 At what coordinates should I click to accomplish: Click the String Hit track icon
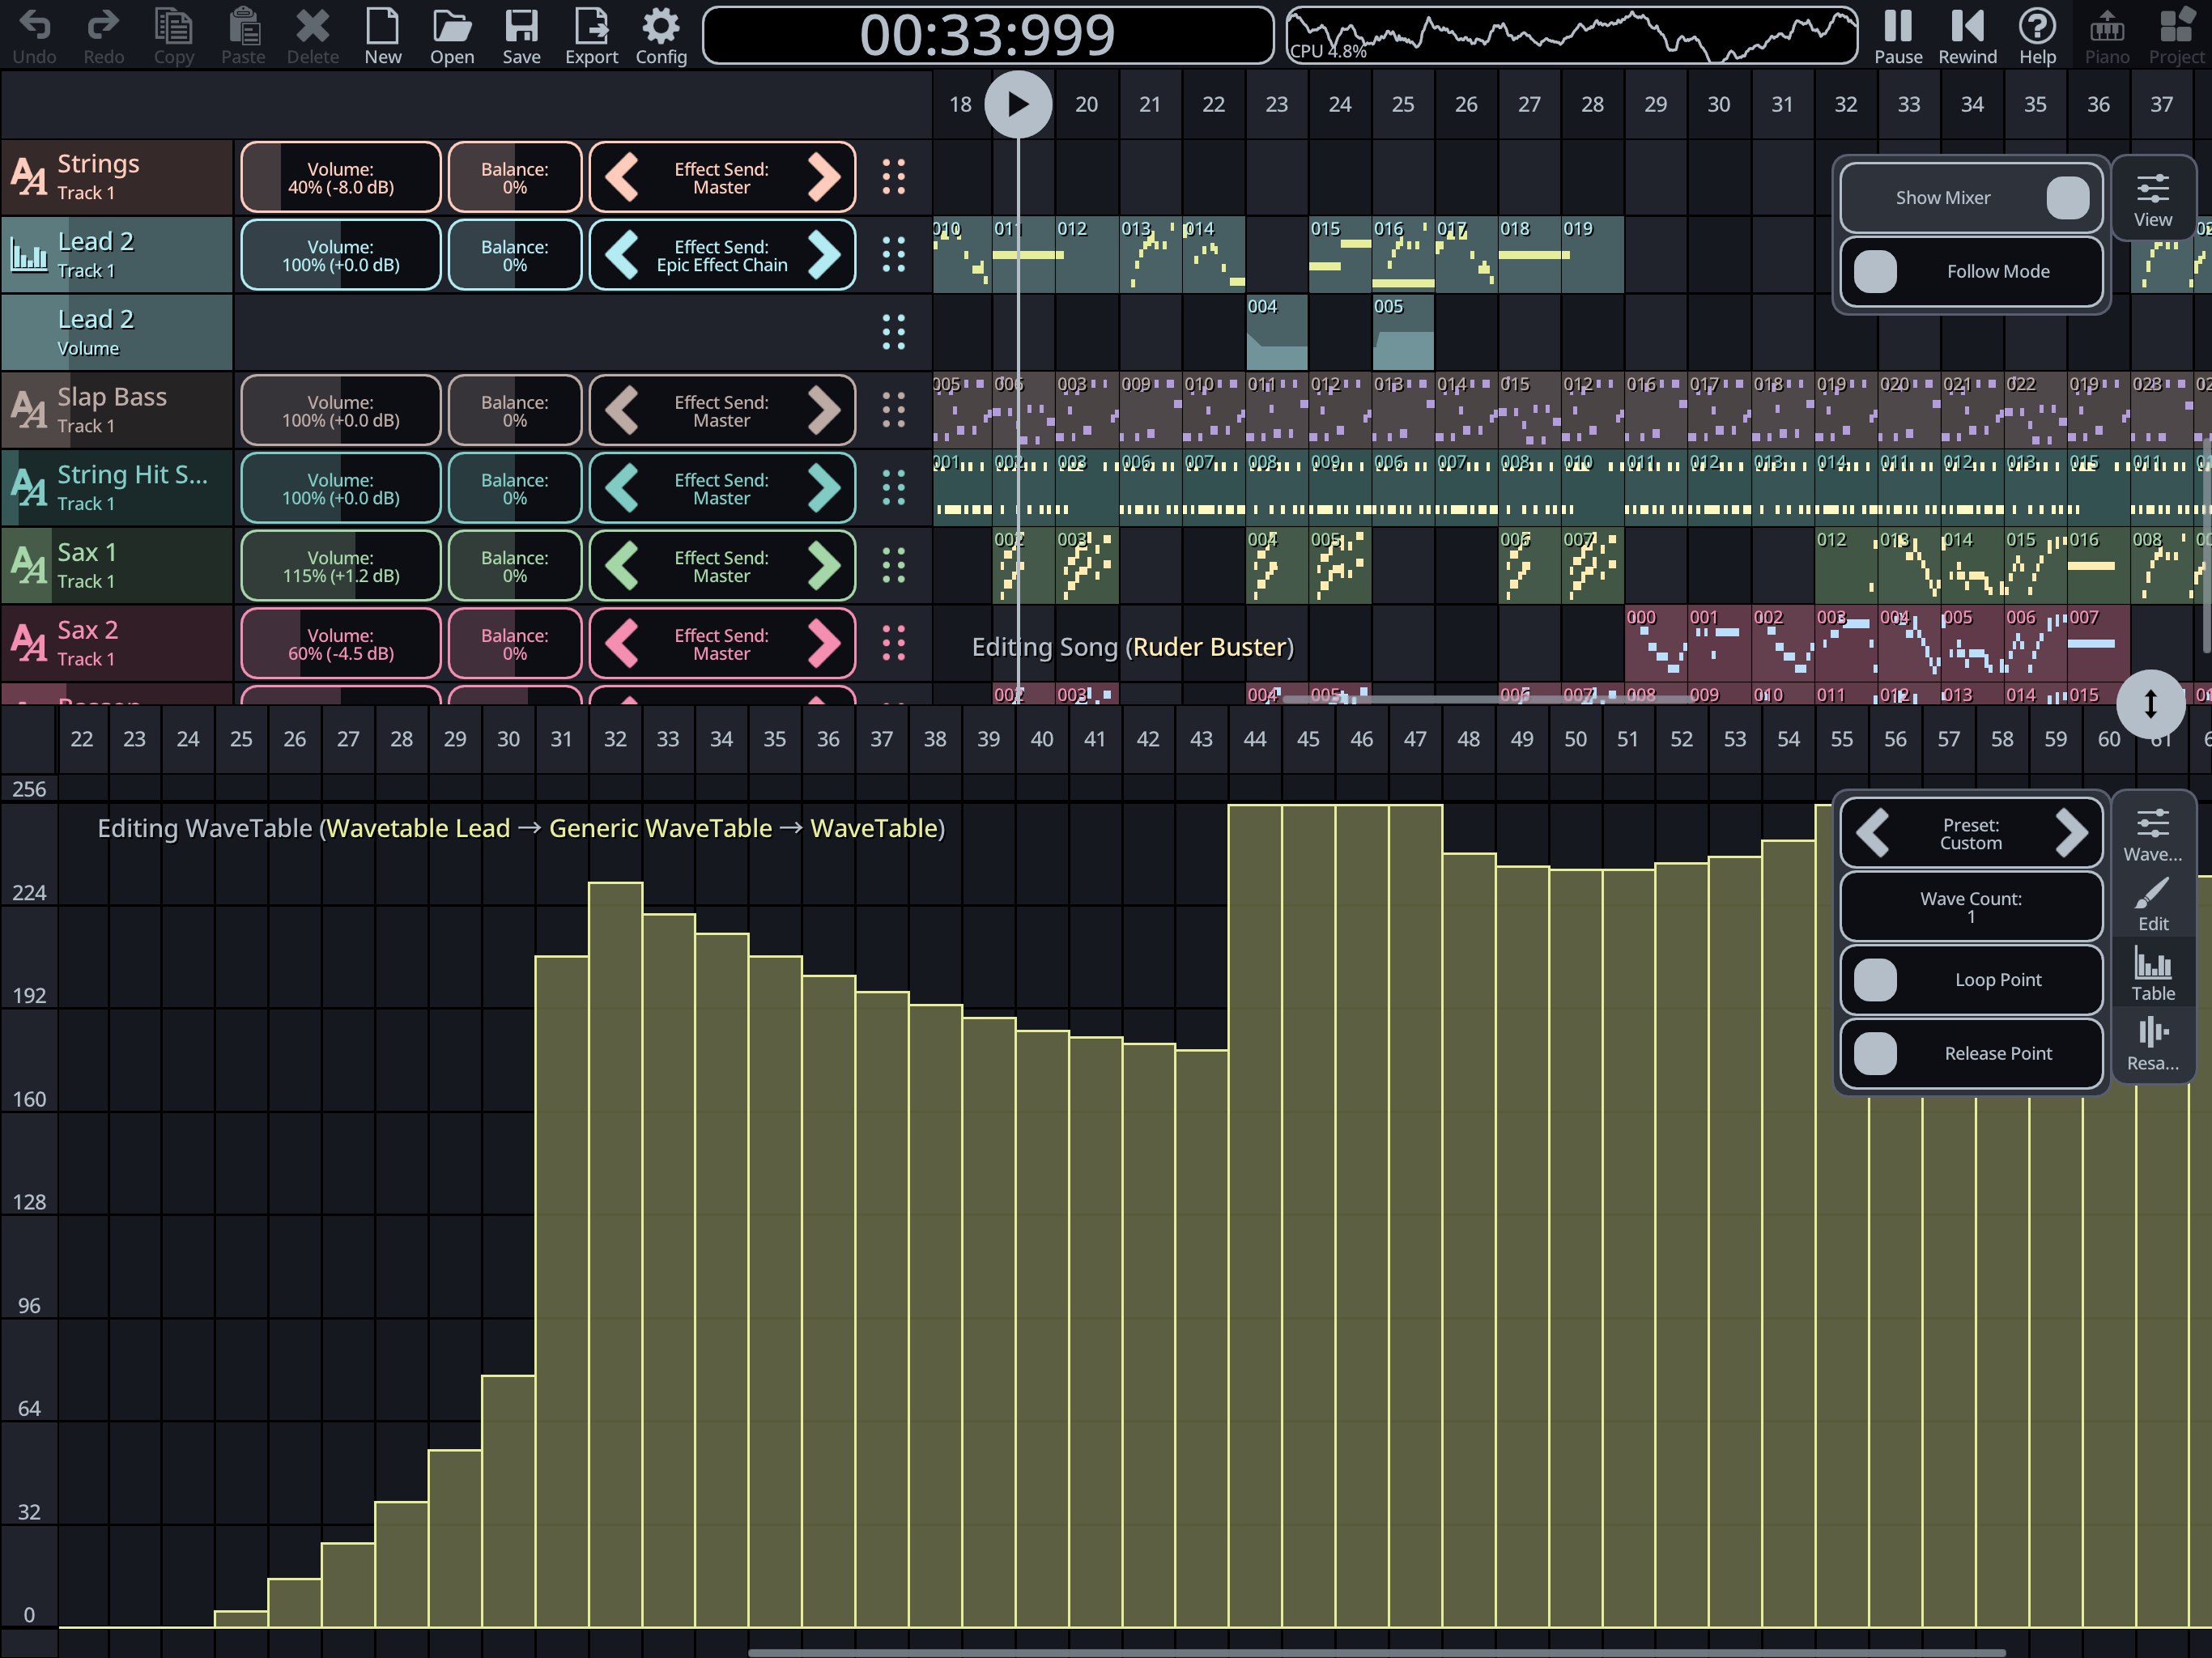click(x=28, y=488)
